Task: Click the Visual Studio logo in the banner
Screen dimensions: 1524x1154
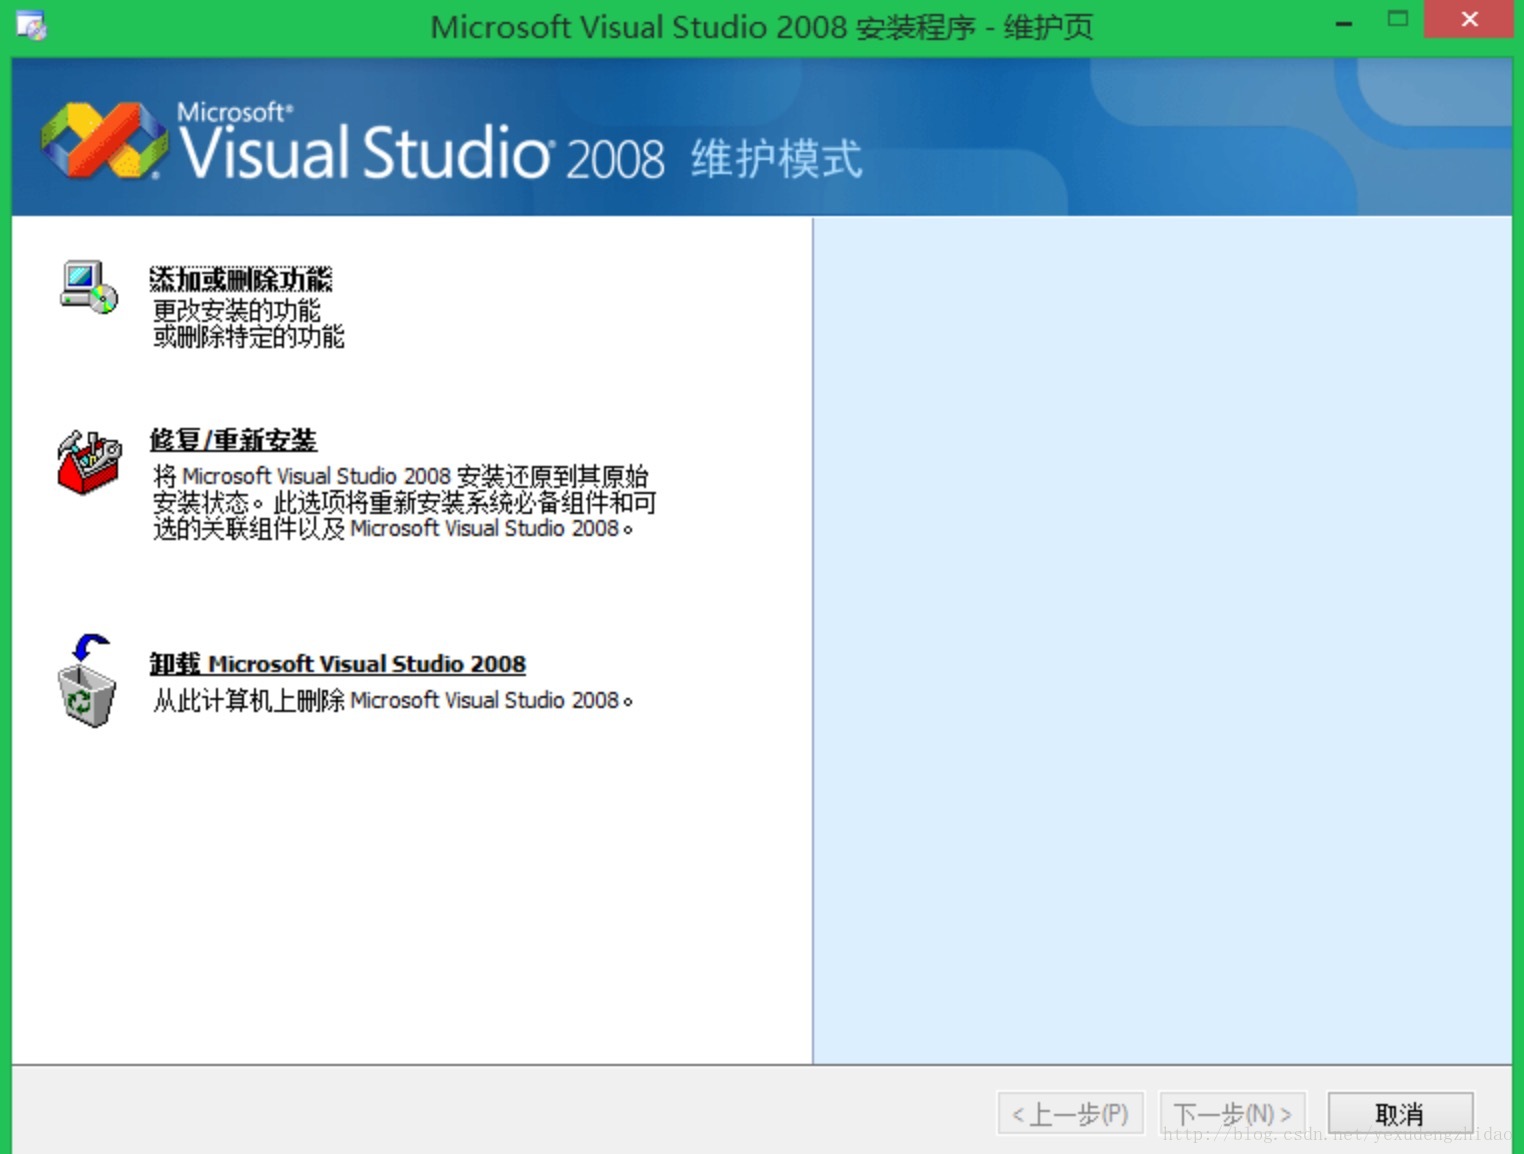Action: pyautogui.click(x=105, y=140)
